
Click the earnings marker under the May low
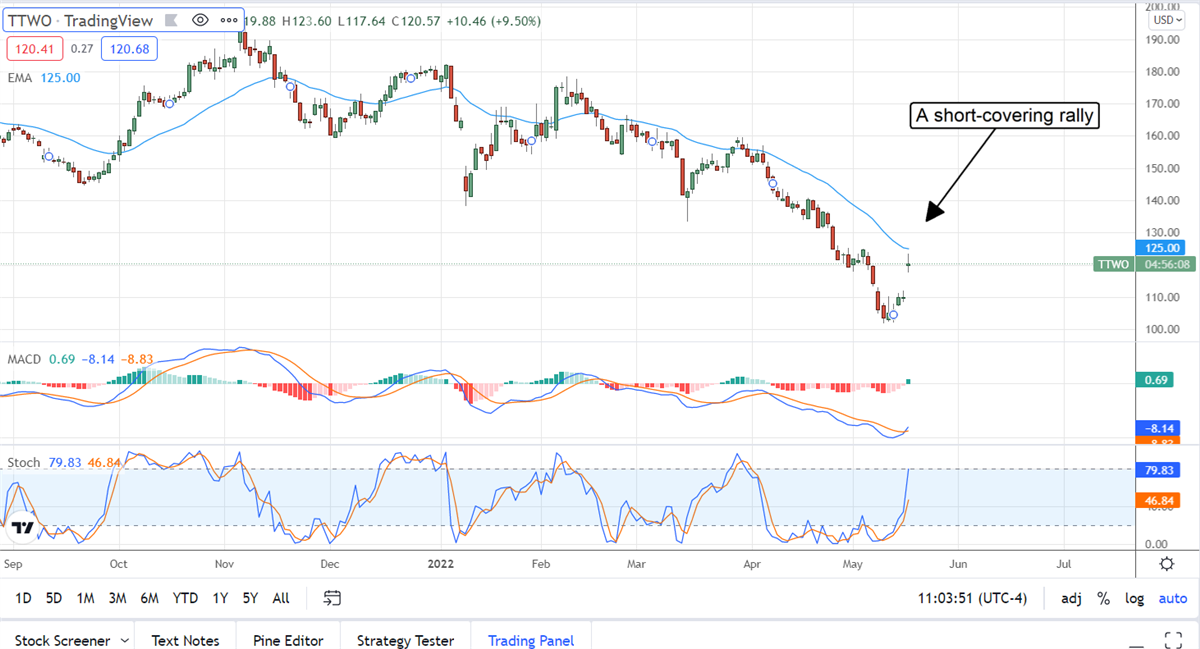click(x=893, y=315)
